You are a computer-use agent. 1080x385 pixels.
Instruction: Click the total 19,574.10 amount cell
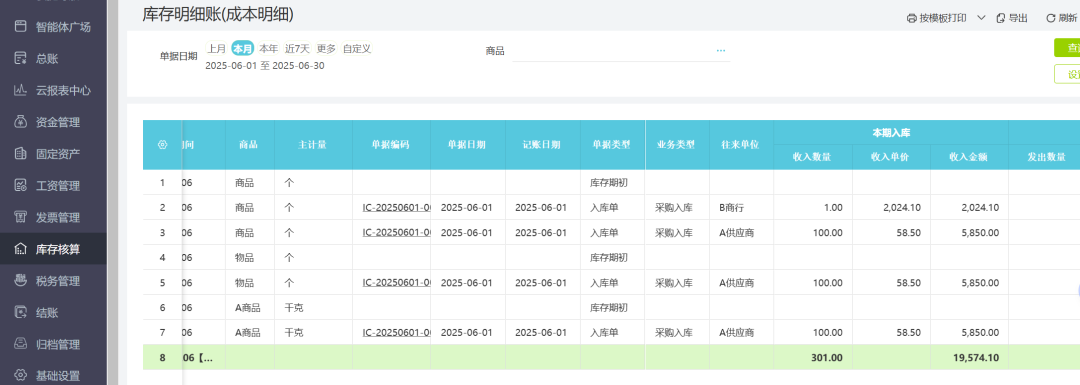click(970, 357)
